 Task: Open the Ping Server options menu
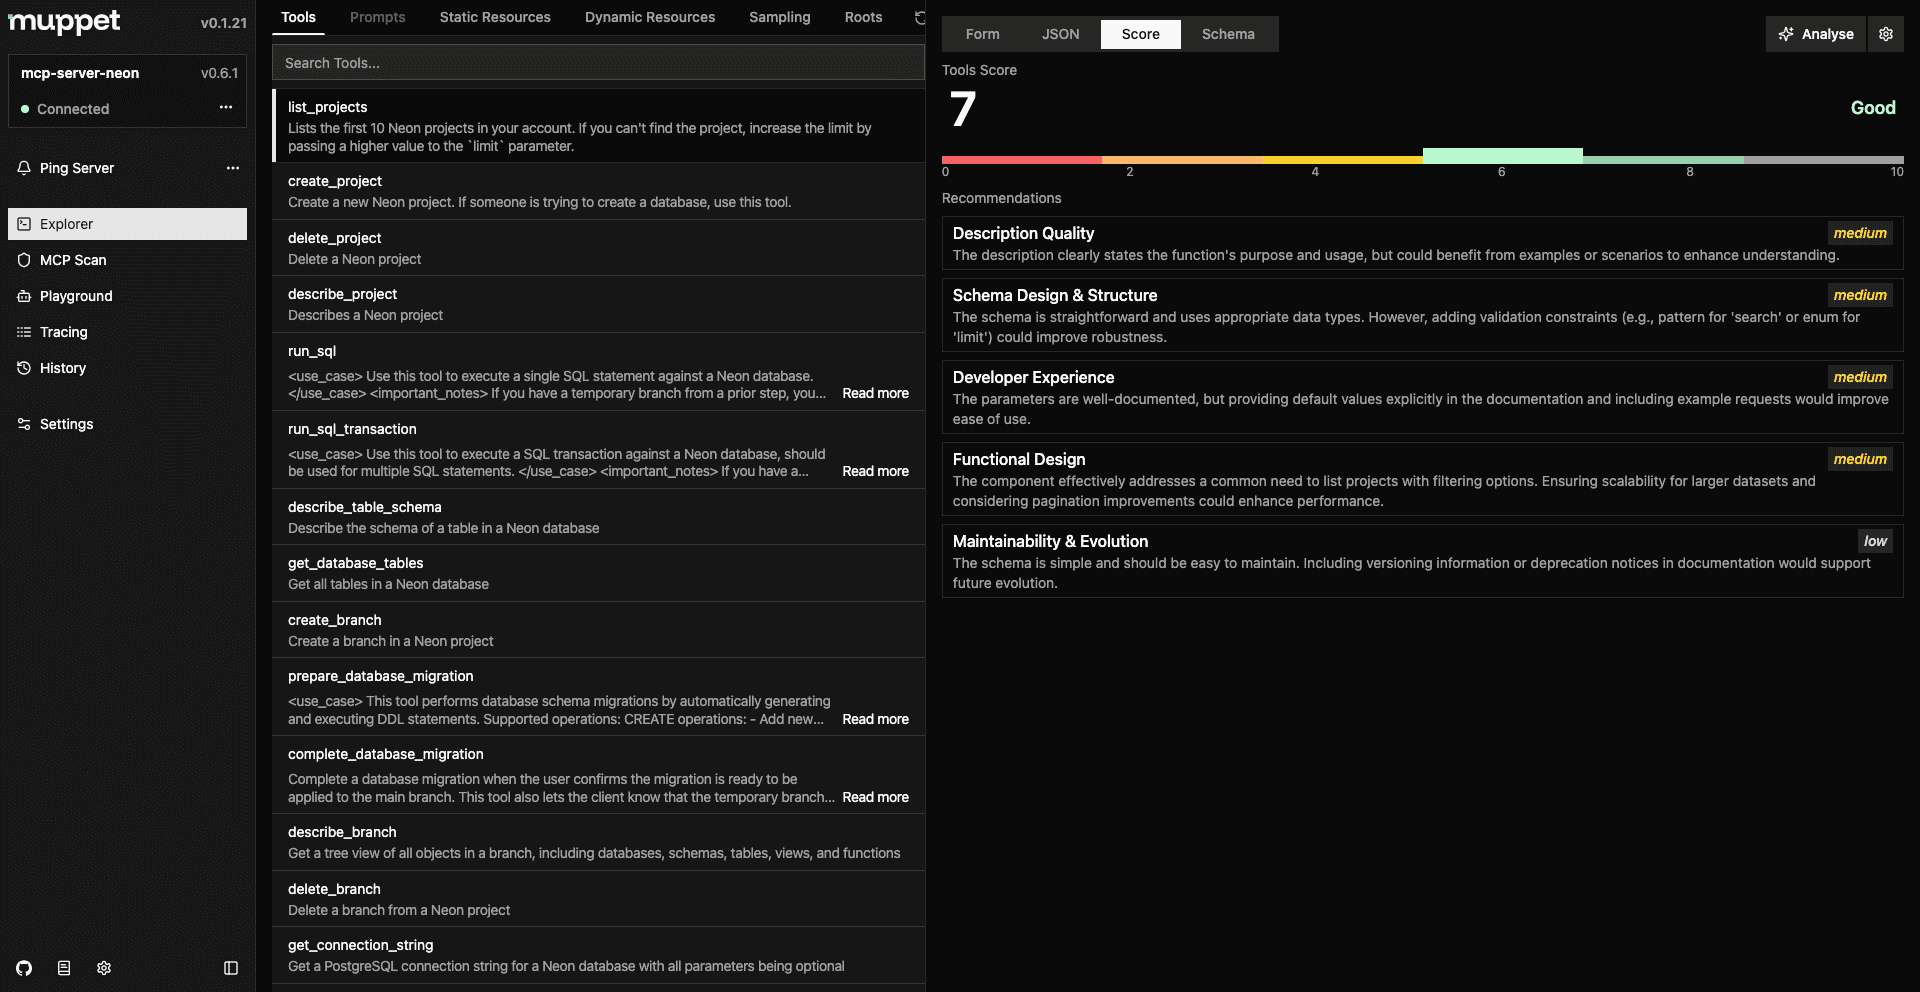coord(233,168)
